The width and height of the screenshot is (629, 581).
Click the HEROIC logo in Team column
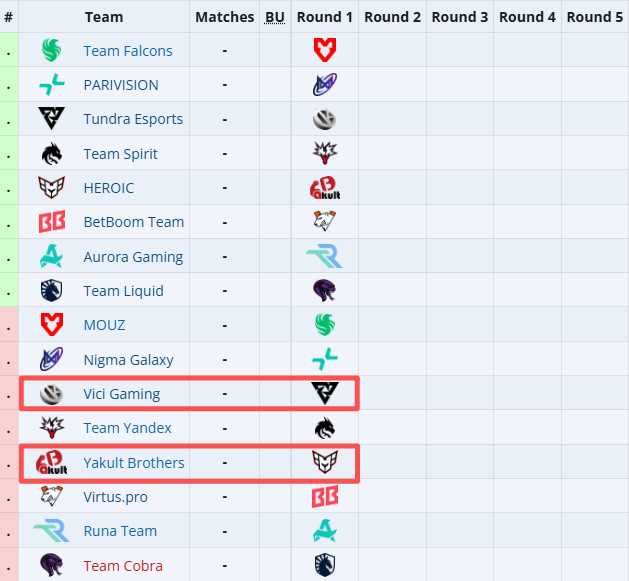(x=51, y=188)
